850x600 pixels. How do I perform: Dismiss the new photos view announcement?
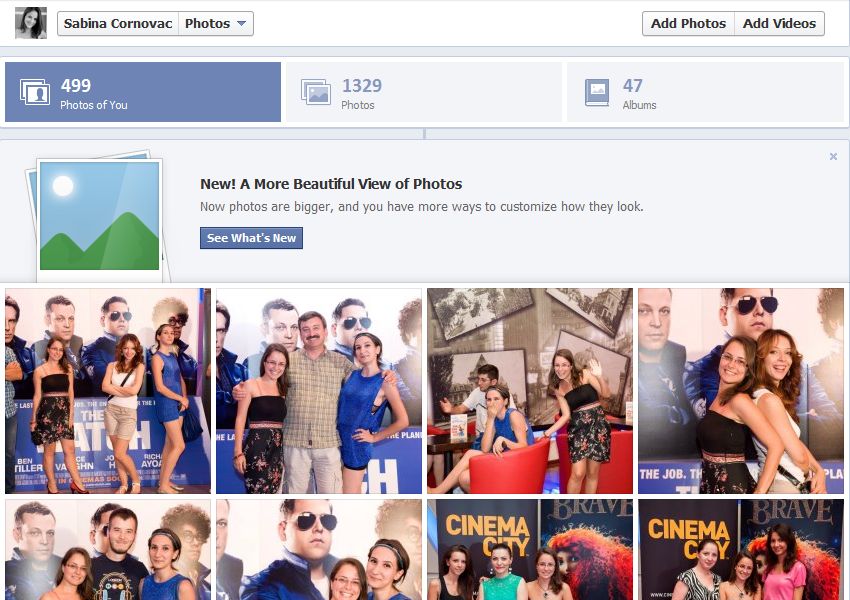coord(833,157)
